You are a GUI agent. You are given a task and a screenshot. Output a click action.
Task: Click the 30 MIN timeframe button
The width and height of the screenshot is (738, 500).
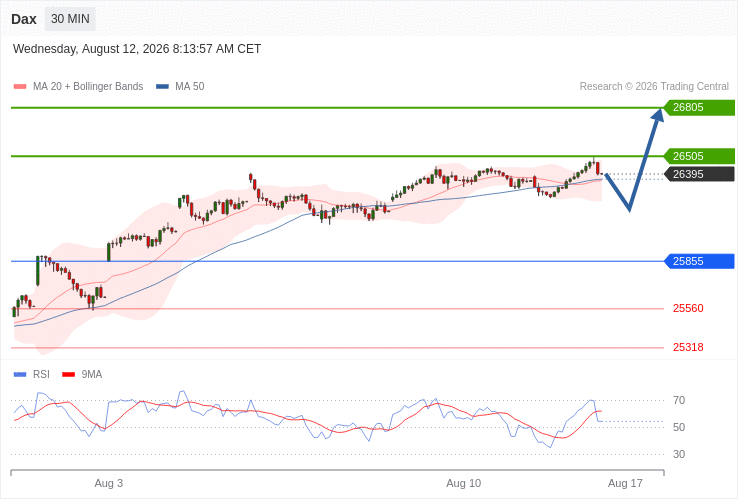(70, 19)
